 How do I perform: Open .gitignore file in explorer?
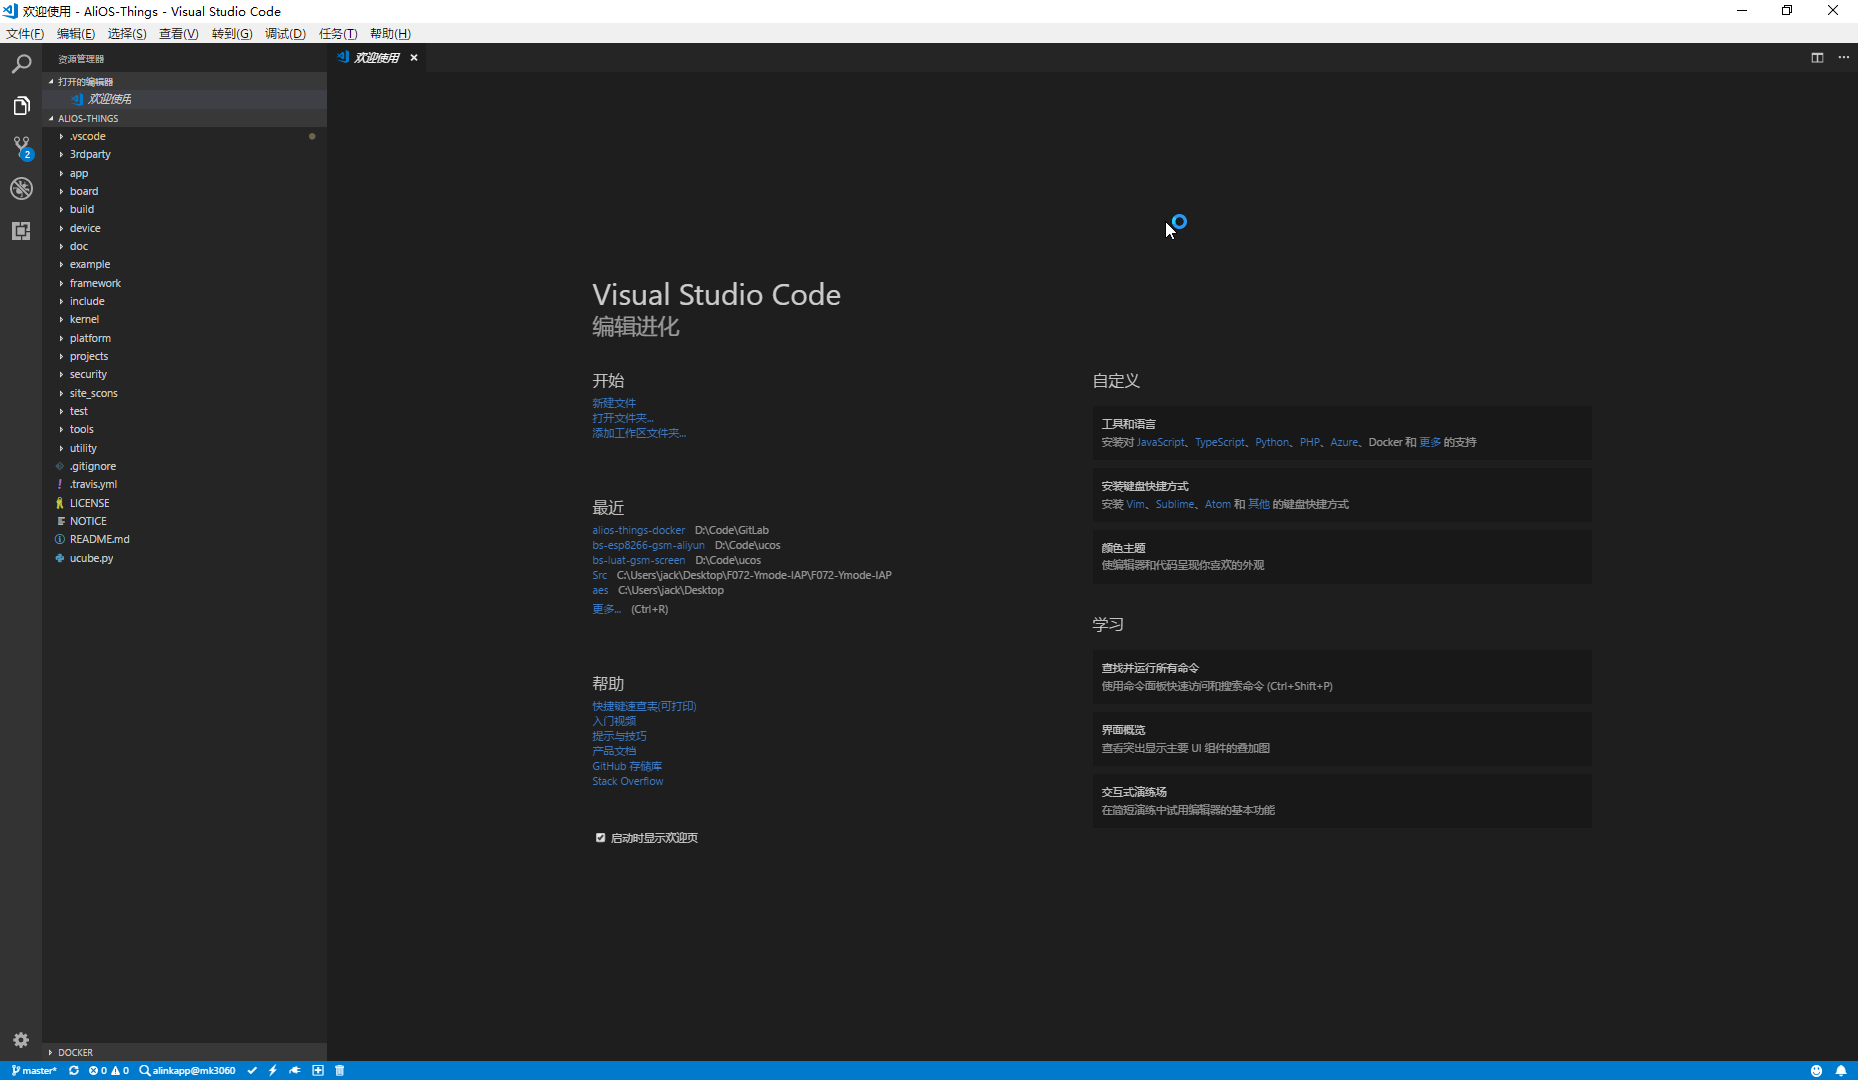(184, 466)
